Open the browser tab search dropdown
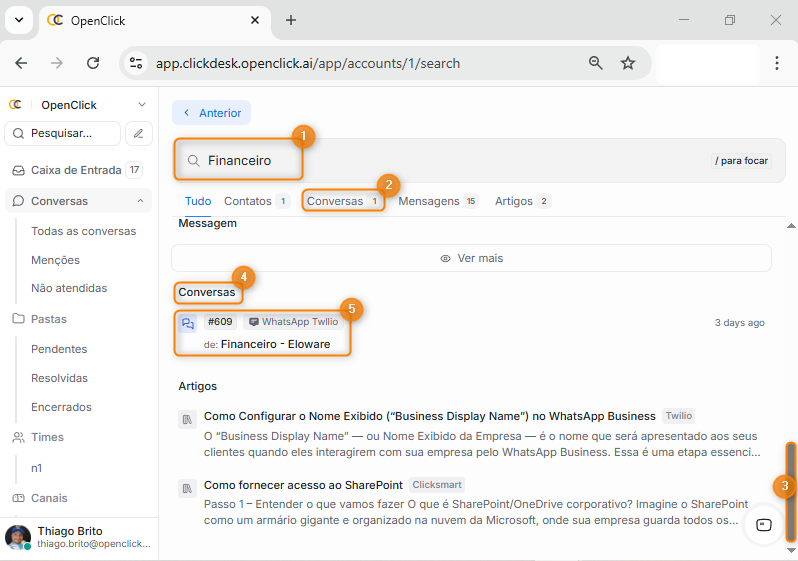The height and width of the screenshot is (561, 798). [x=18, y=20]
